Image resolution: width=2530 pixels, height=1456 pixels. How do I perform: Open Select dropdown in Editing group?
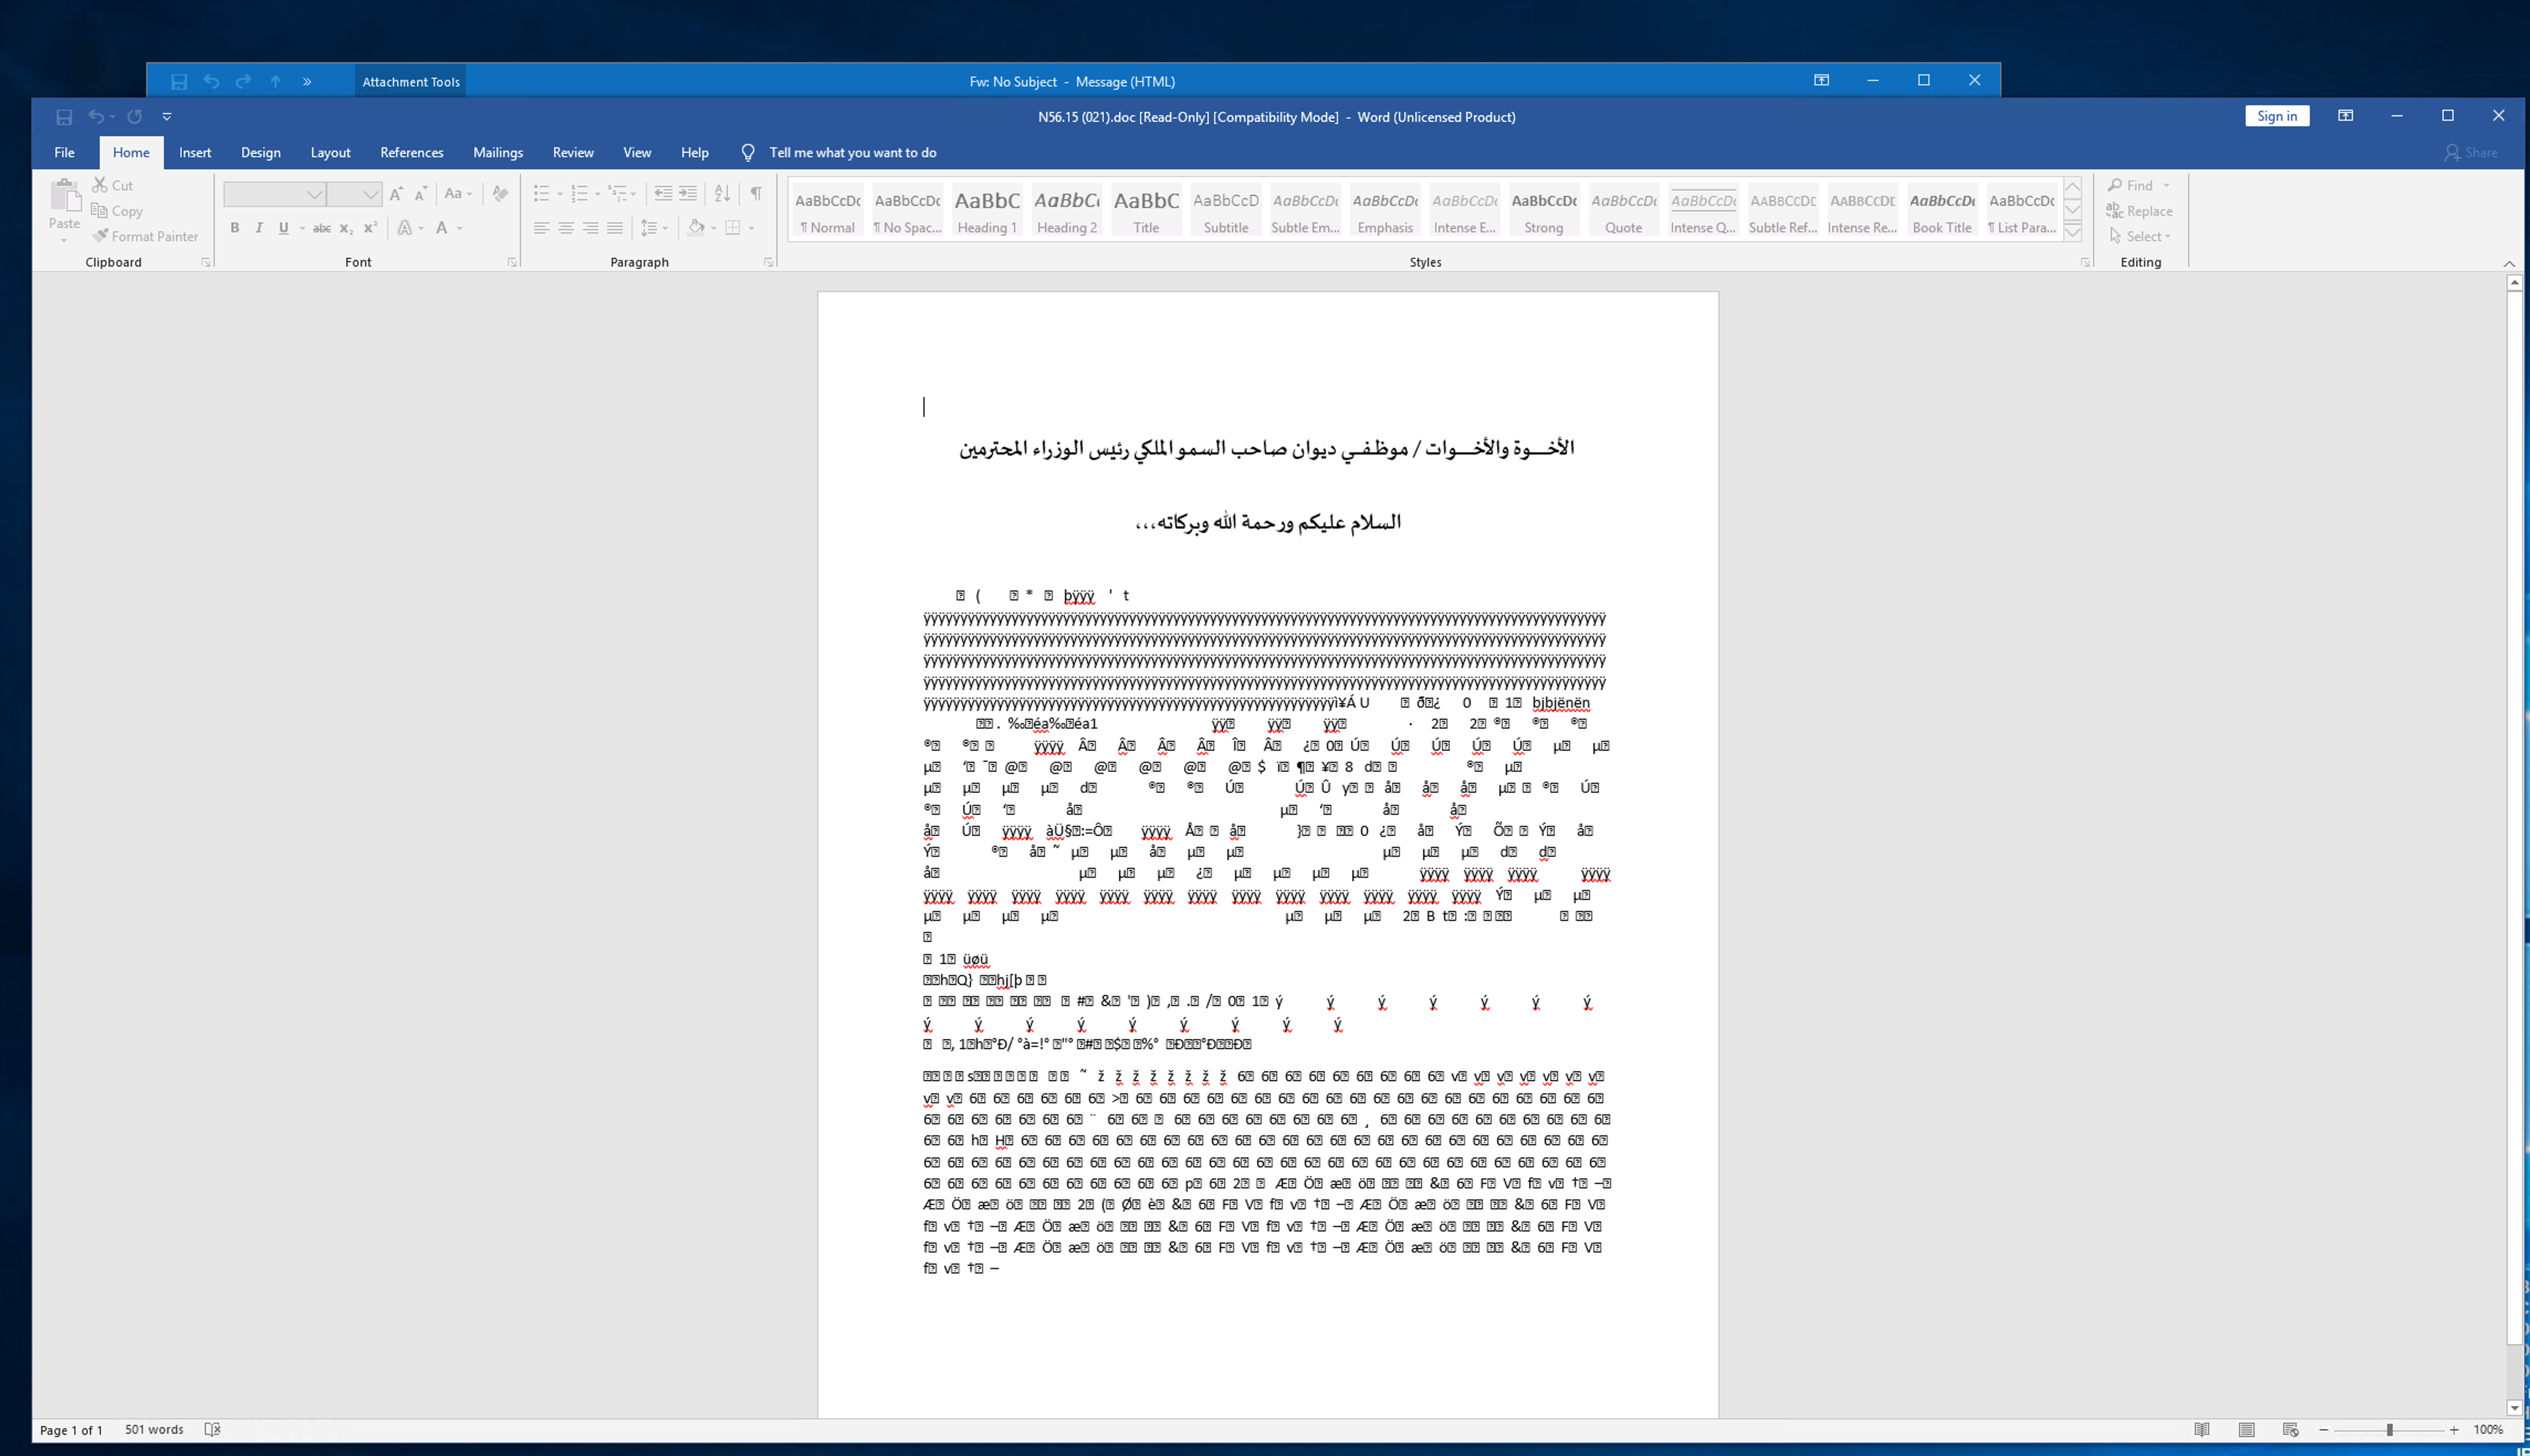(x=2140, y=236)
